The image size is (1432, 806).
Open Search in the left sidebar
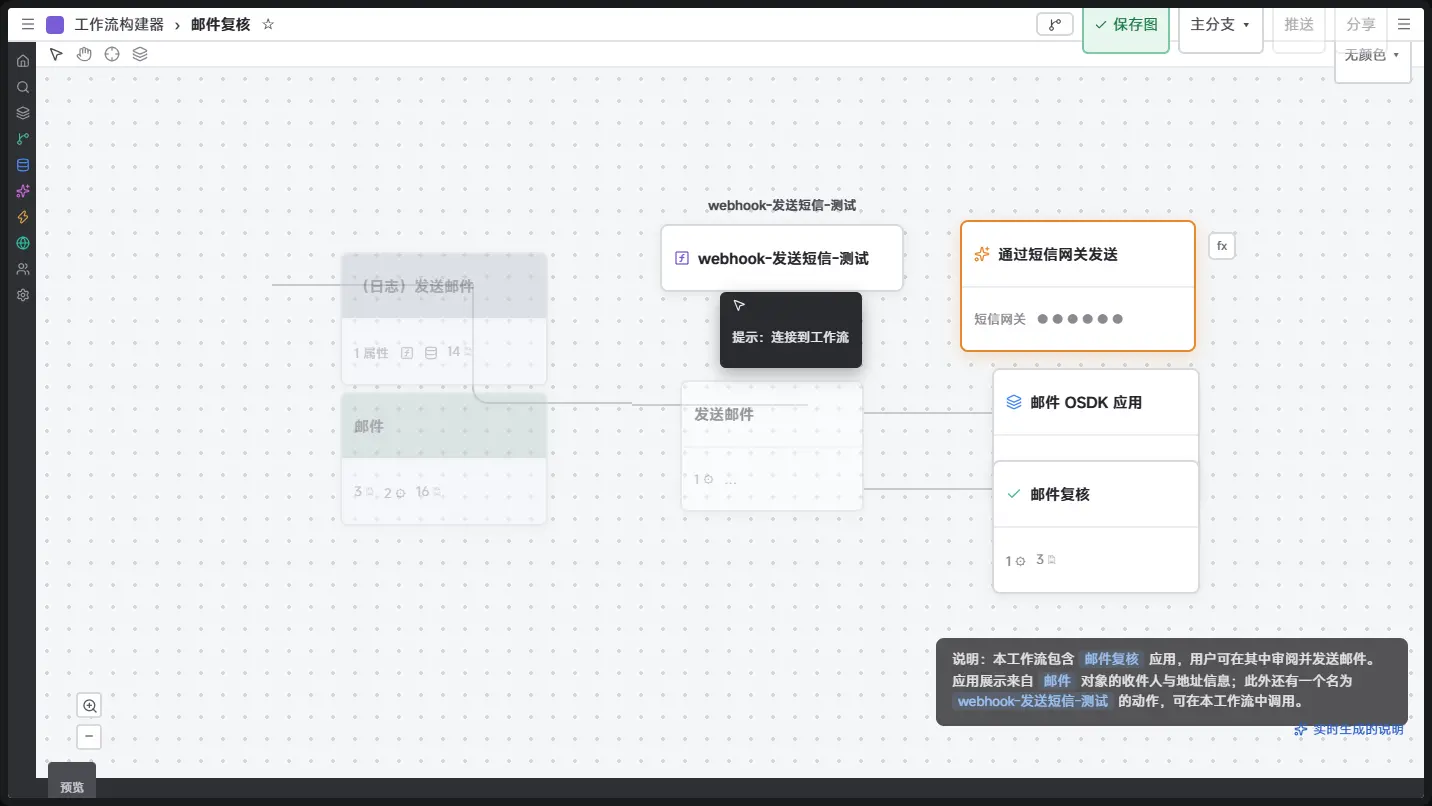point(23,87)
